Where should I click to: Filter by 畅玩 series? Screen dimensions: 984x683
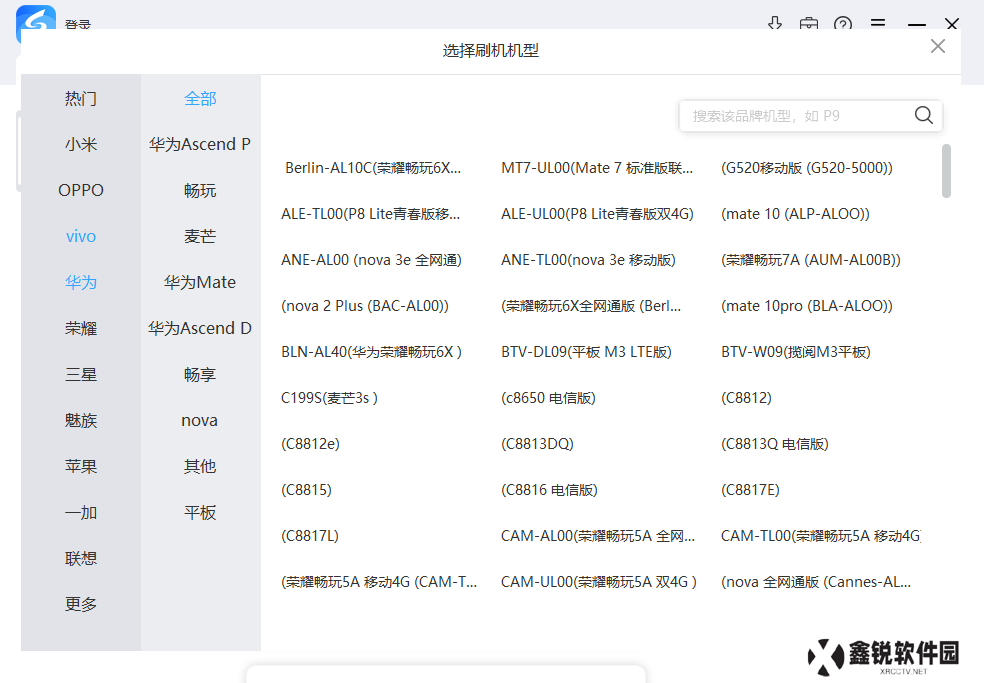pos(200,190)
